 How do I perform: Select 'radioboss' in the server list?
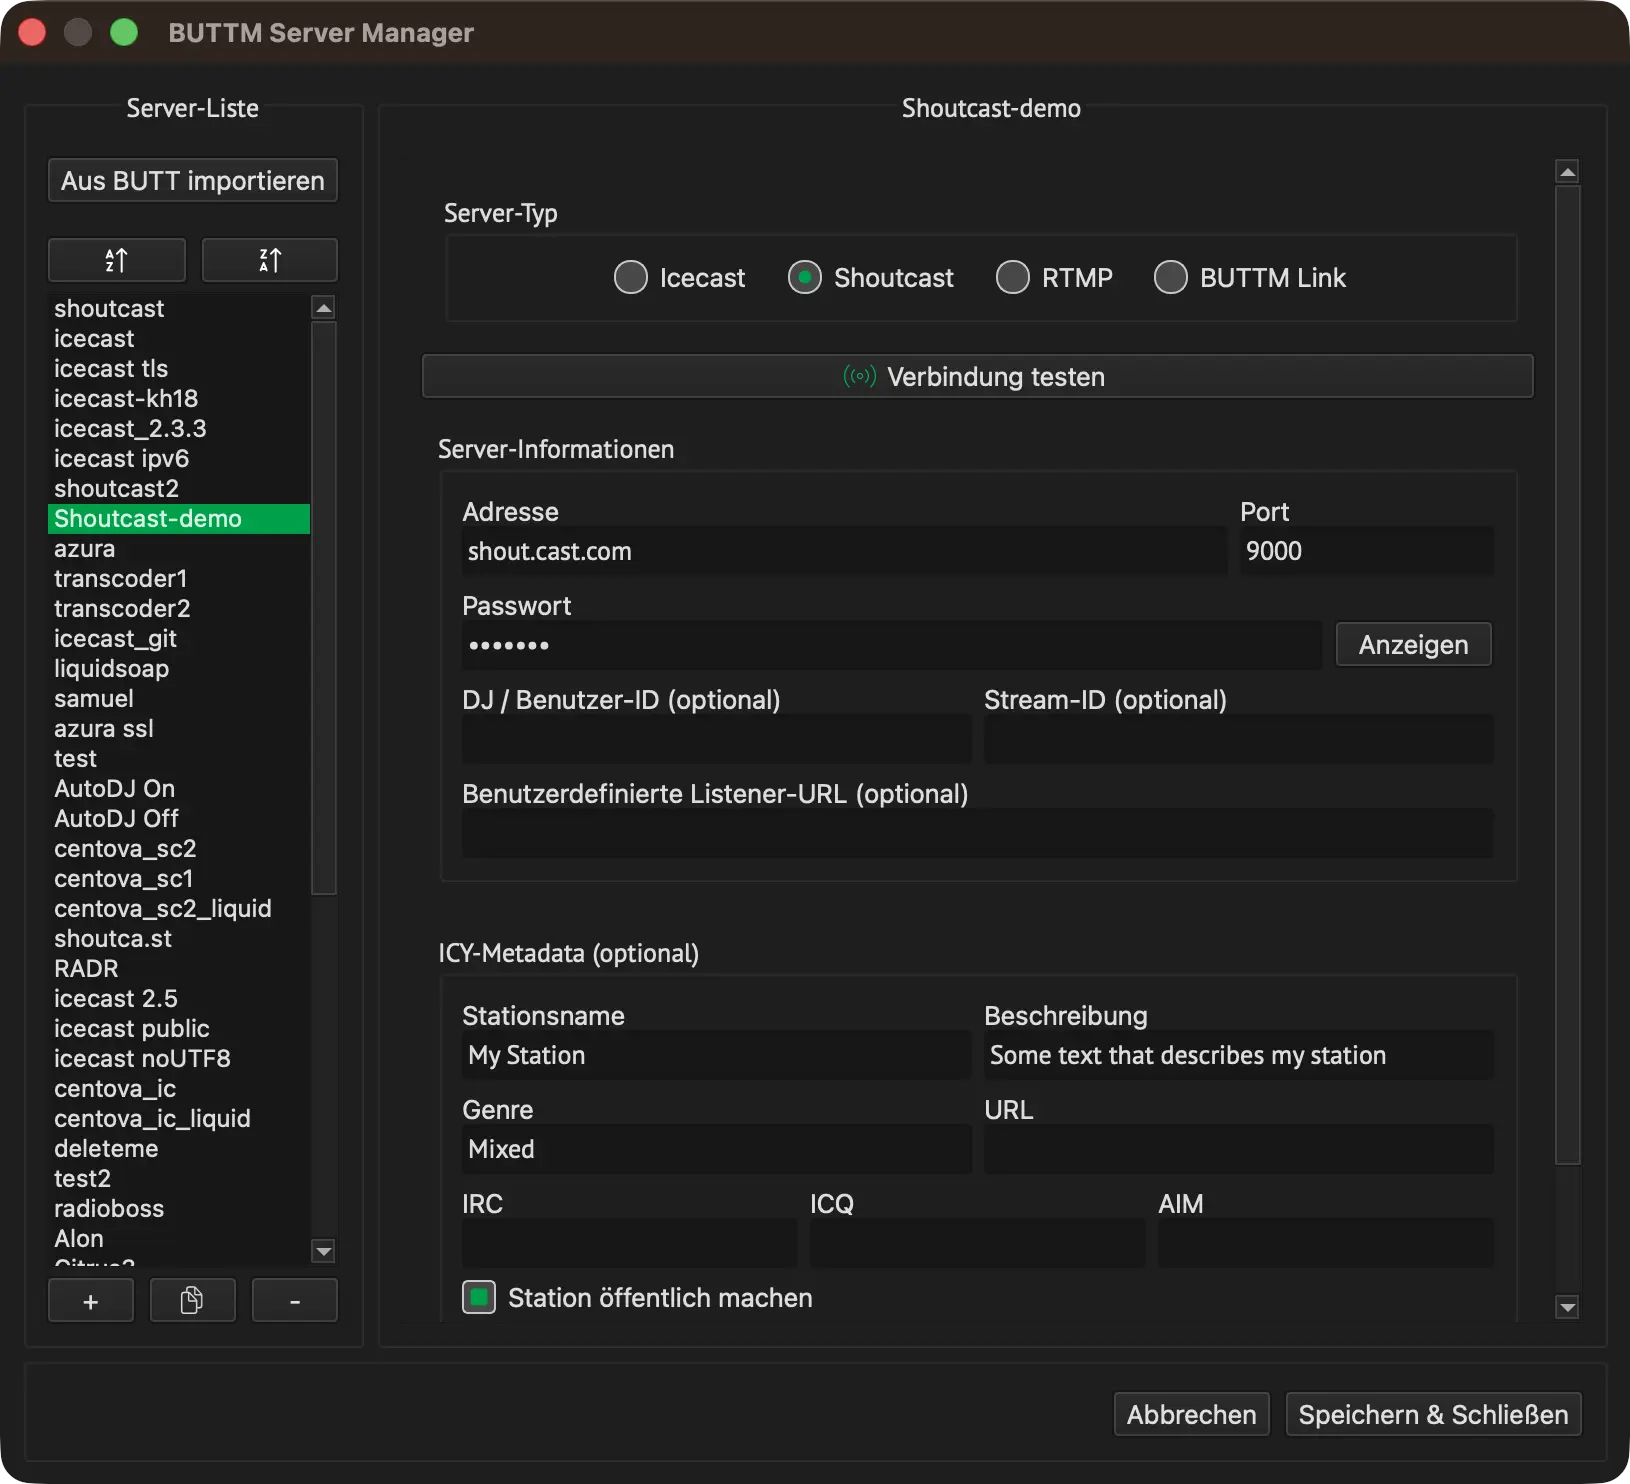[179, 1209]
